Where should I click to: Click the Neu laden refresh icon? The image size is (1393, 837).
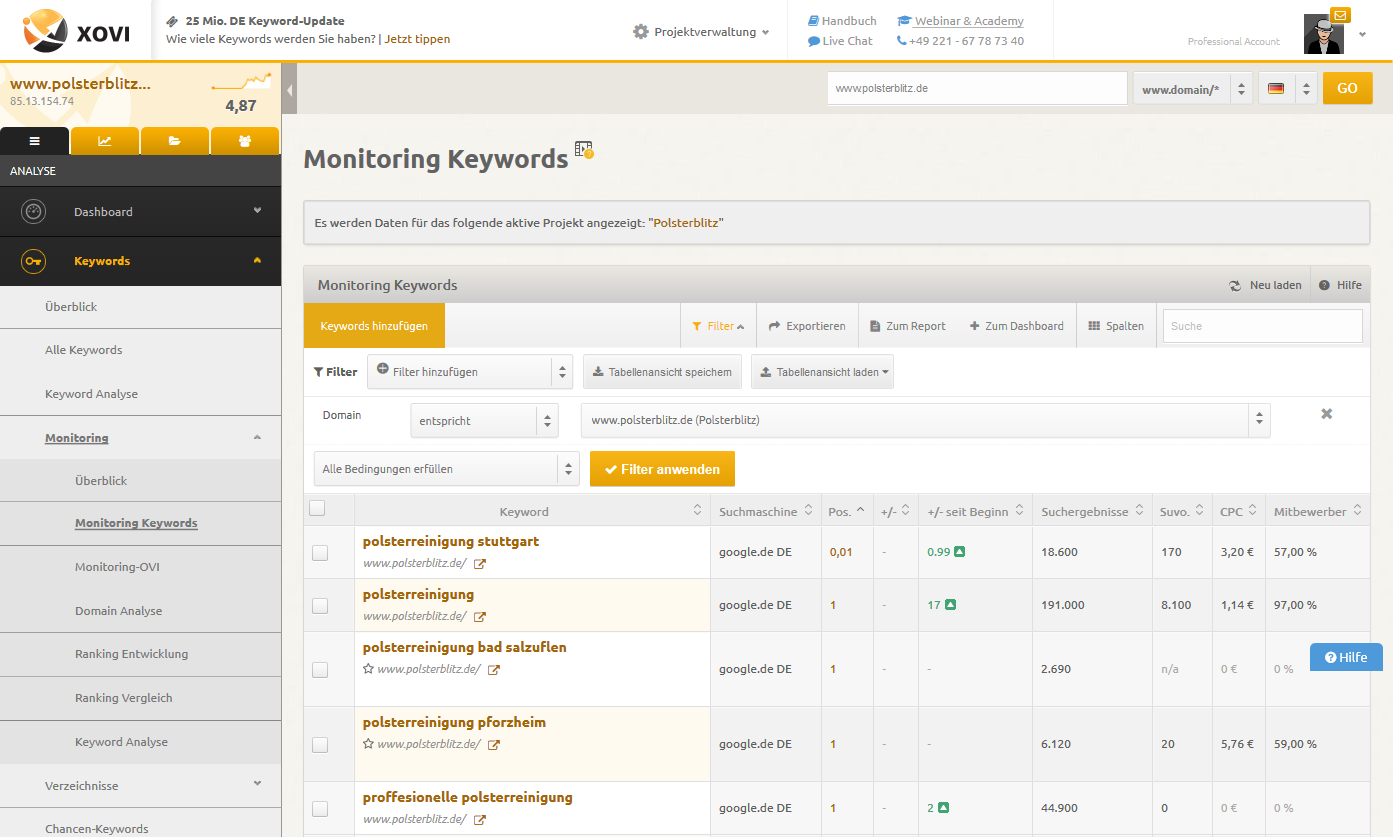1235,286
